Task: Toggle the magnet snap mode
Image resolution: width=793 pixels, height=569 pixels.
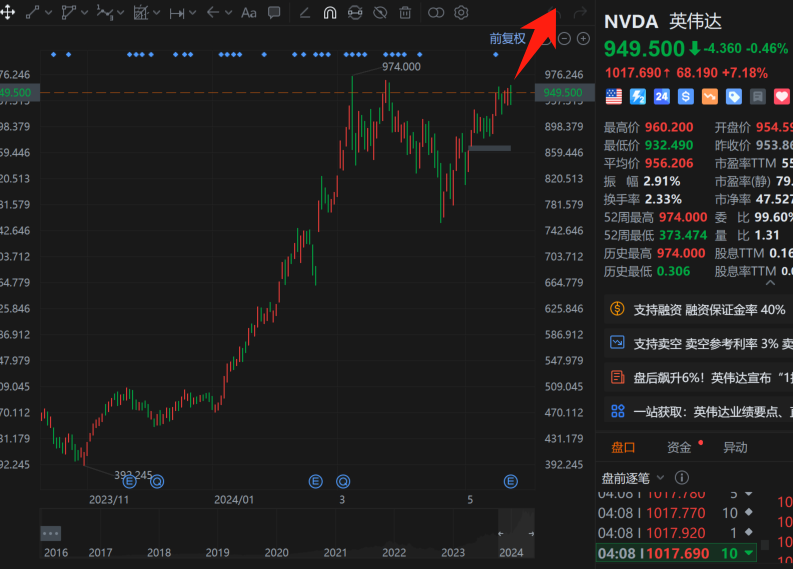Action: 330,13
